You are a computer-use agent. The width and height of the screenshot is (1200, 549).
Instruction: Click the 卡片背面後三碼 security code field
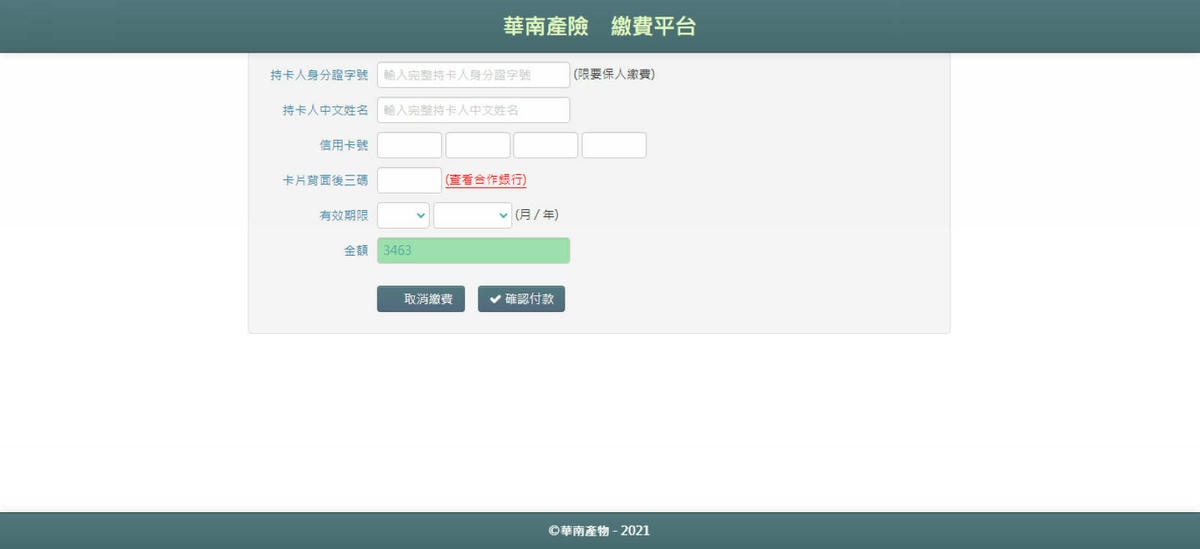coord(409,180)
